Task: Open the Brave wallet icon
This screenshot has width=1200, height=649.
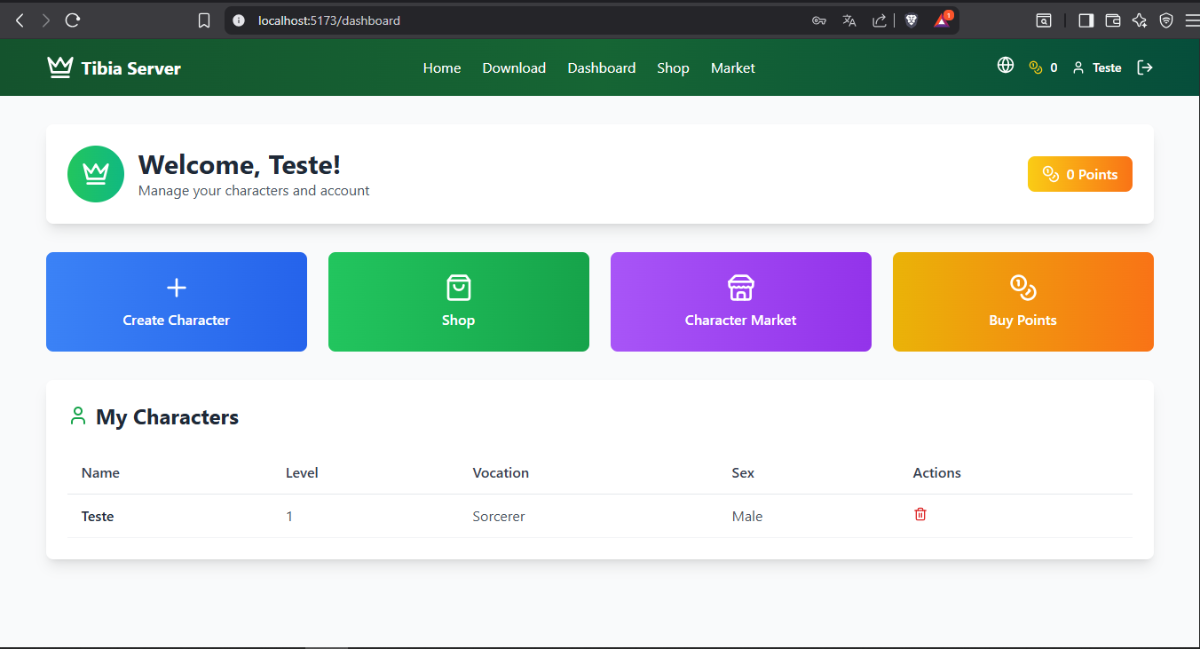Action: (1112, 20)
